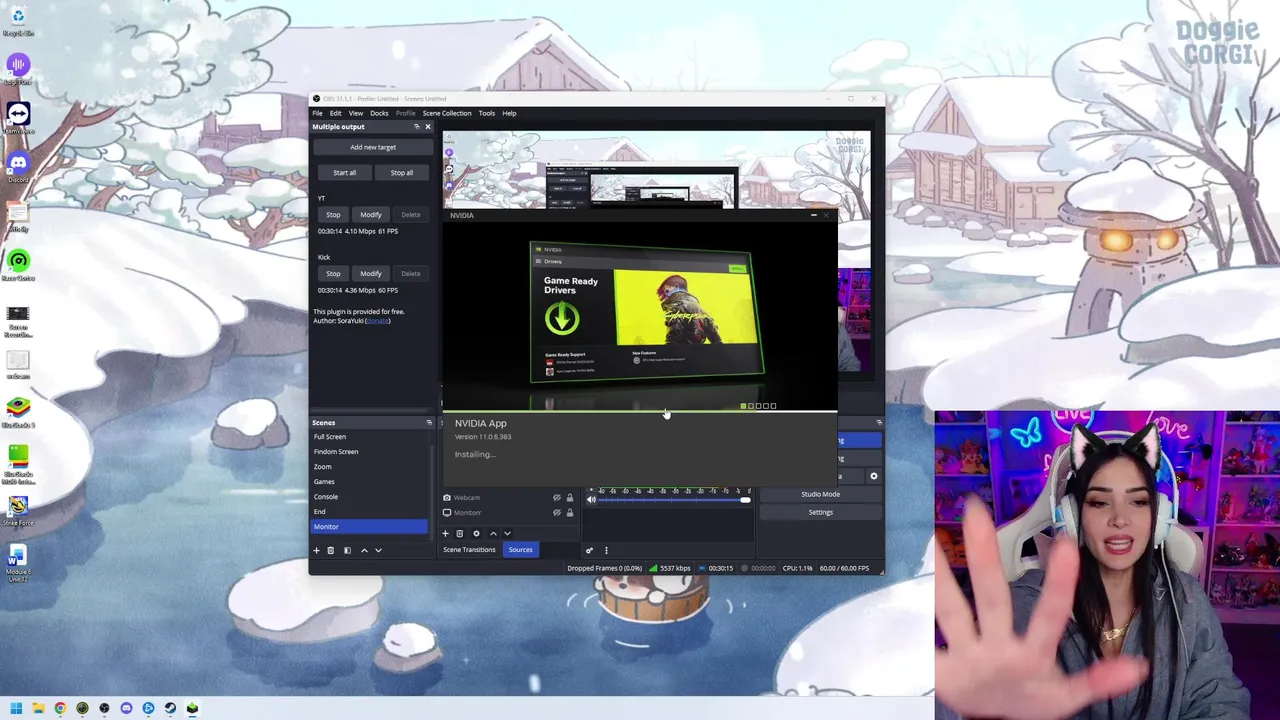The image size is (1280, 720).
Task: Add a new scene with the plus icon
Action: 316,550
